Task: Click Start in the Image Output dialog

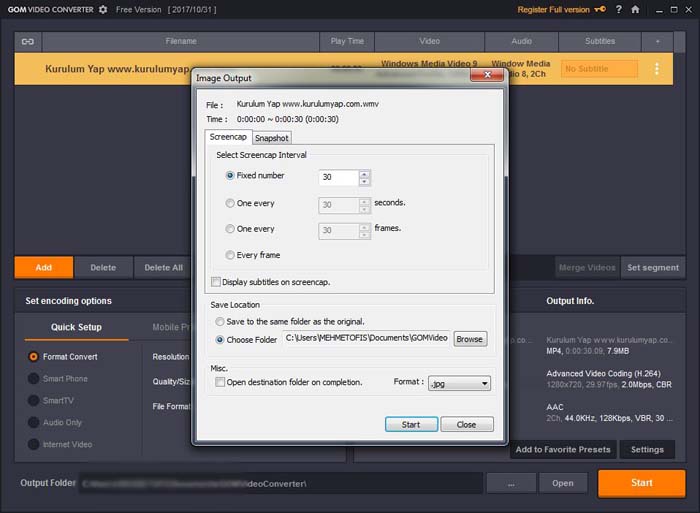Action: [411, 424]
